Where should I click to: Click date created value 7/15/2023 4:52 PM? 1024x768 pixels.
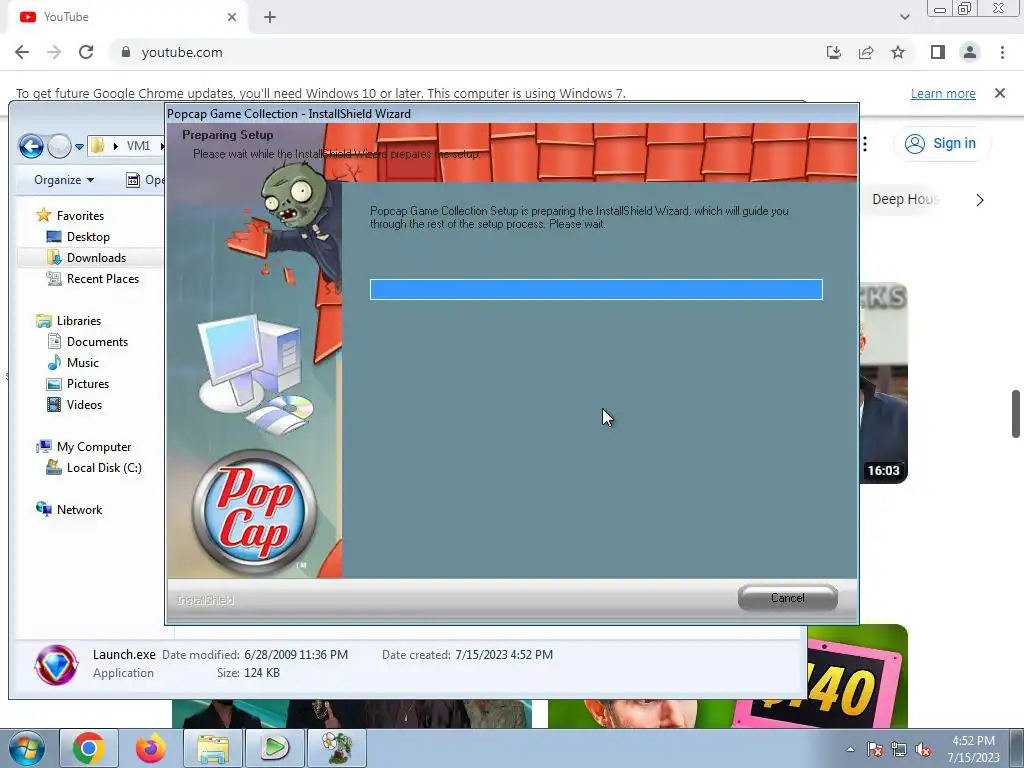504,654
